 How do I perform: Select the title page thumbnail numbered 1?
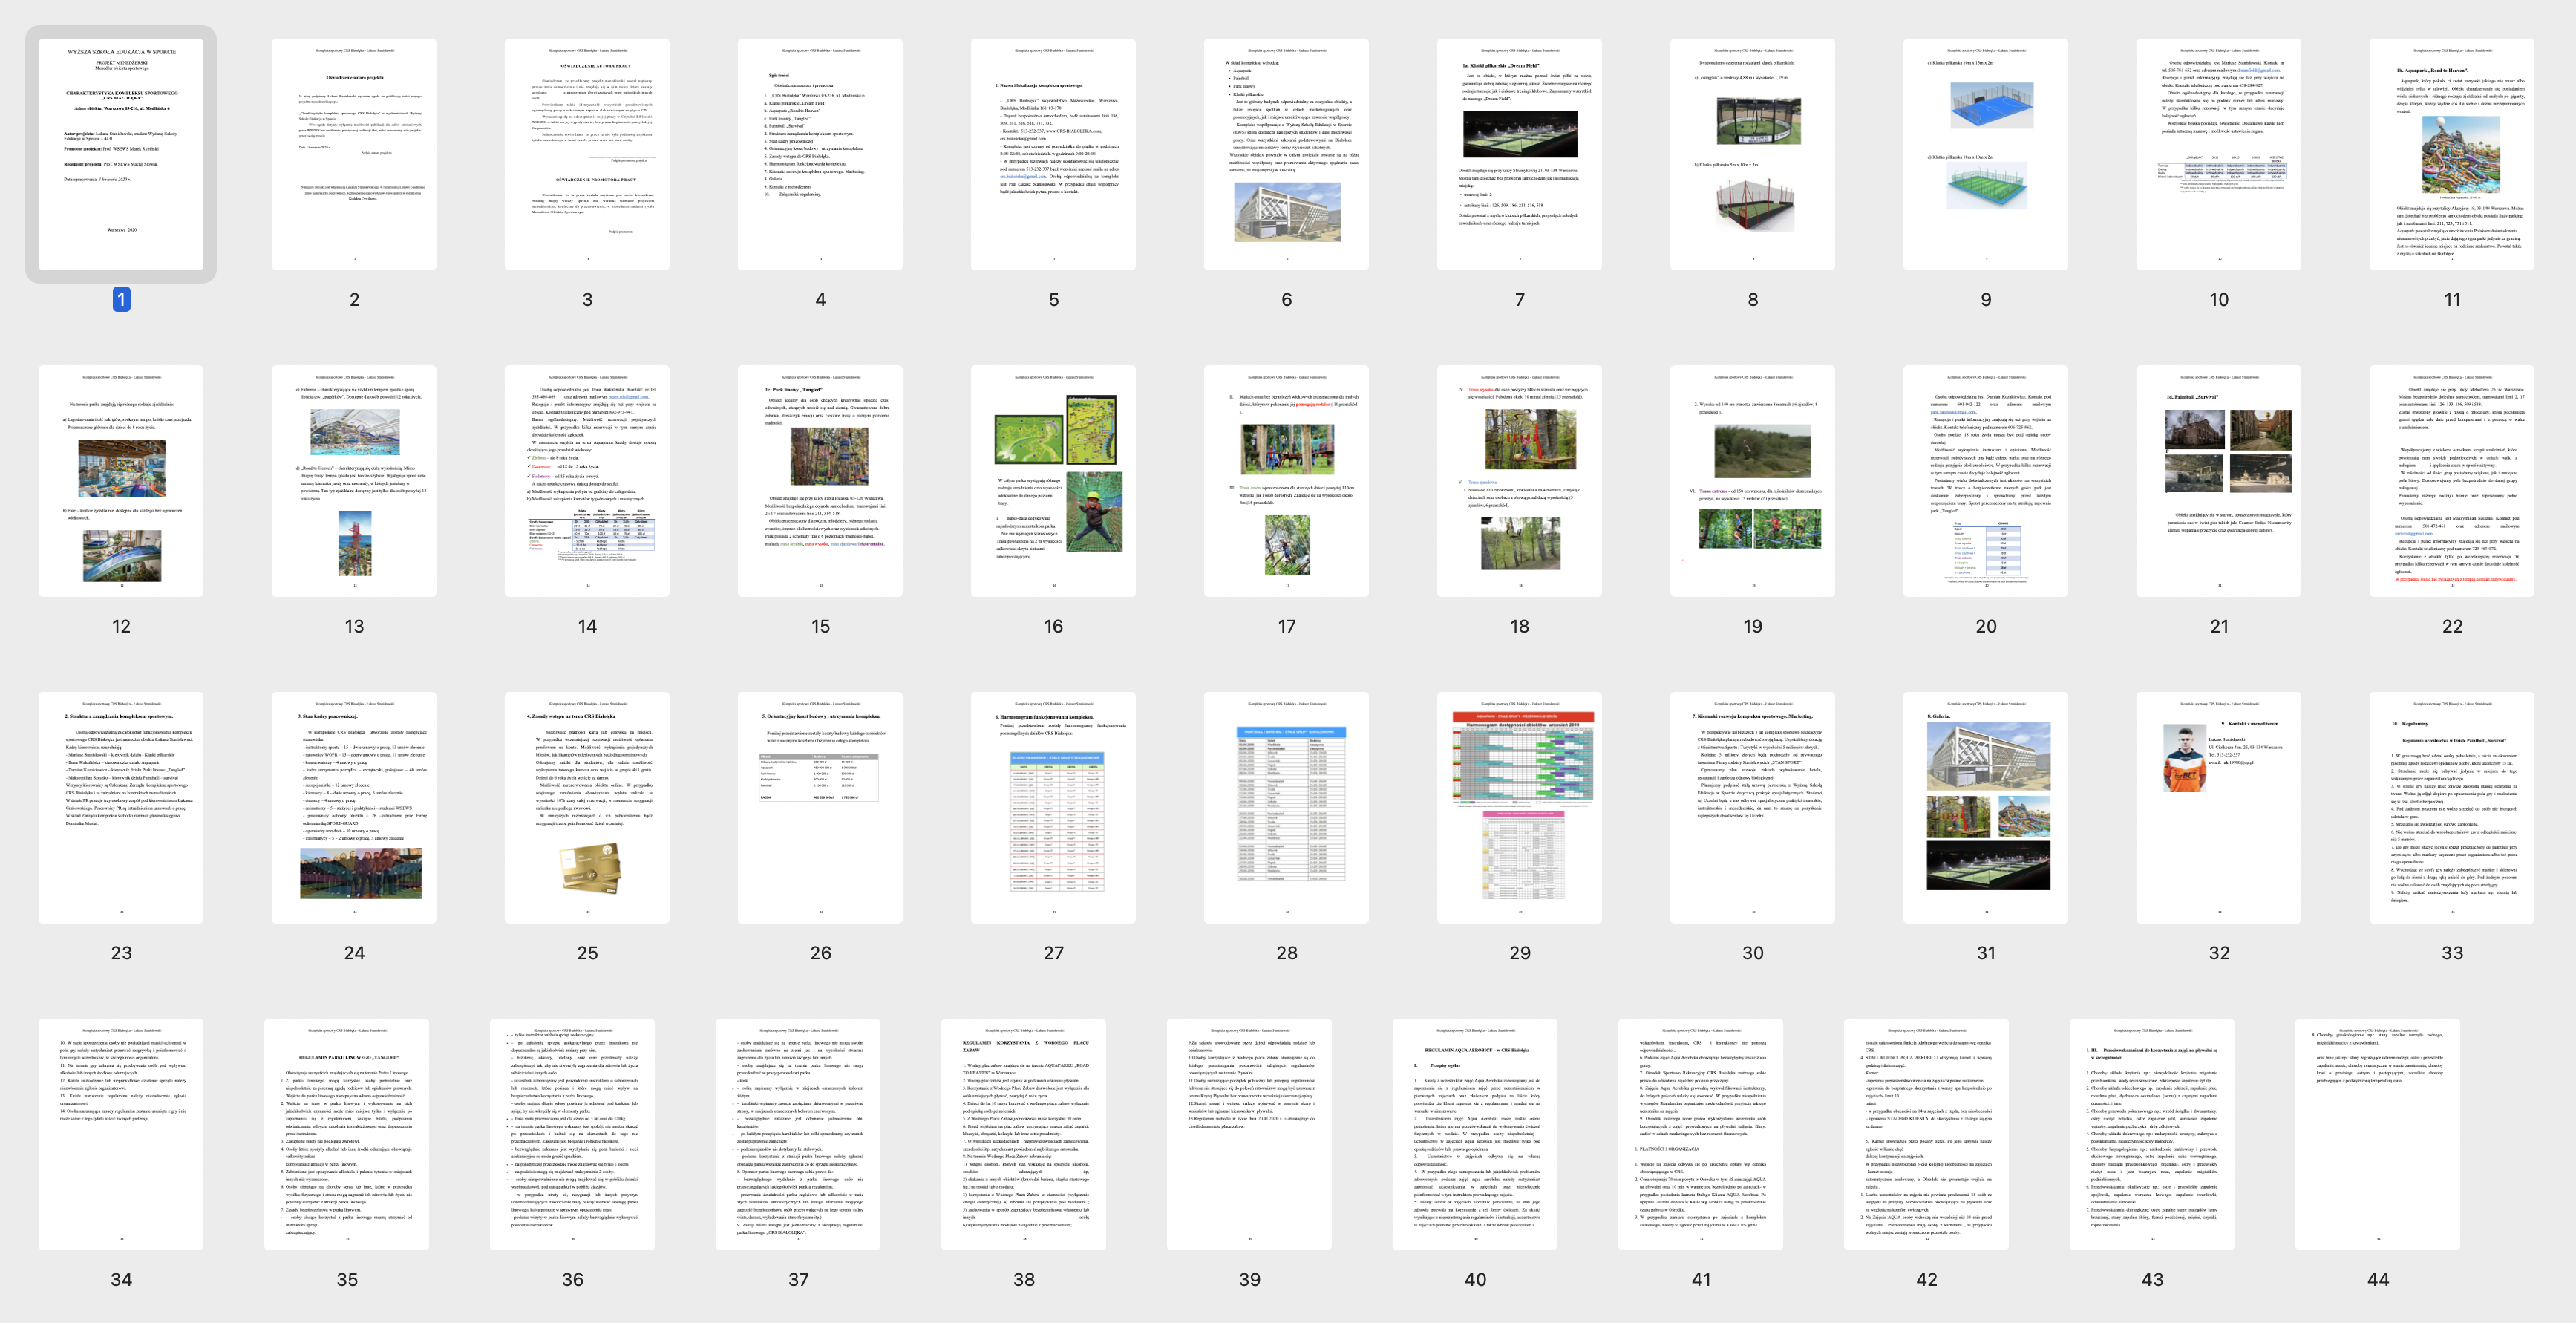[121, 154]
